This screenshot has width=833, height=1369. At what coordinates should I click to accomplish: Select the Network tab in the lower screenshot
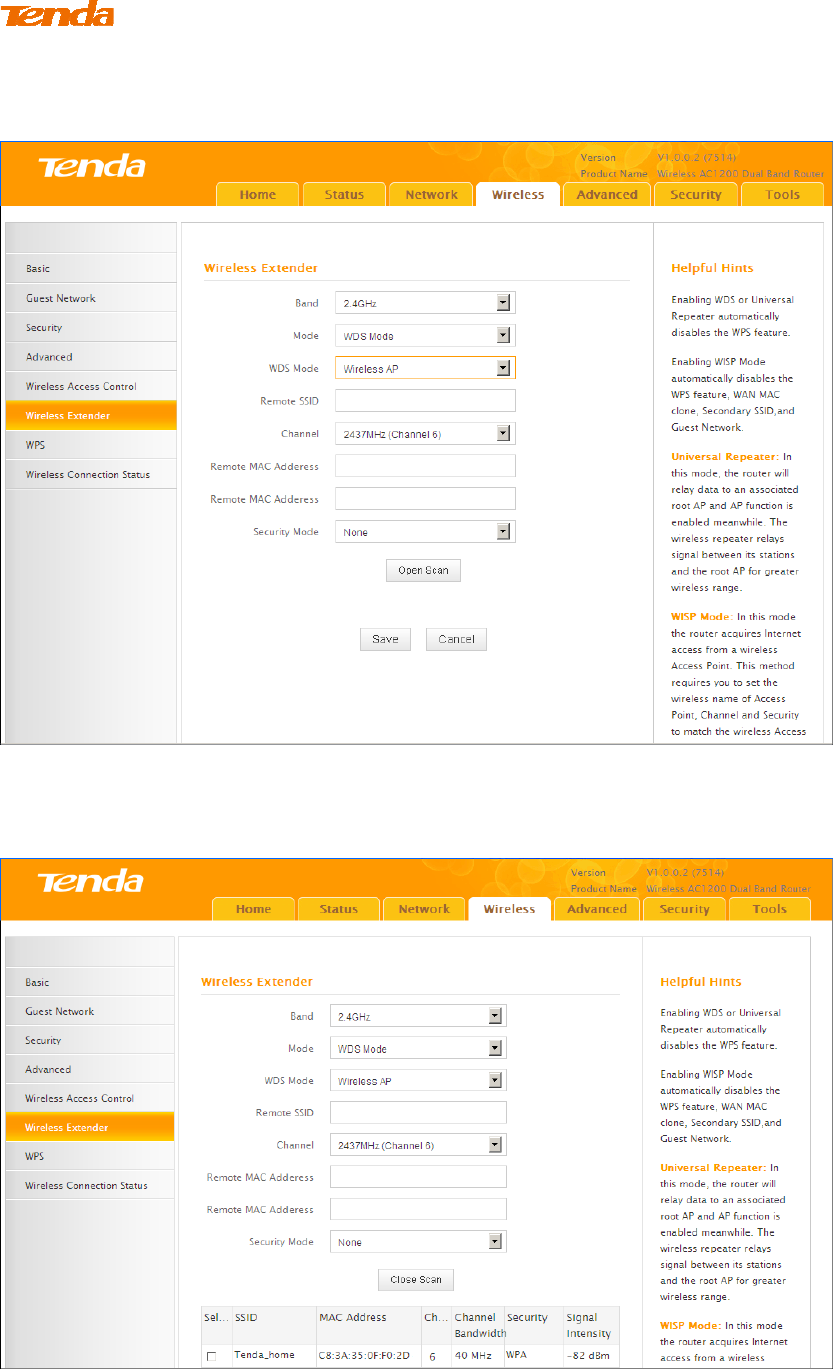click(424, 909)
